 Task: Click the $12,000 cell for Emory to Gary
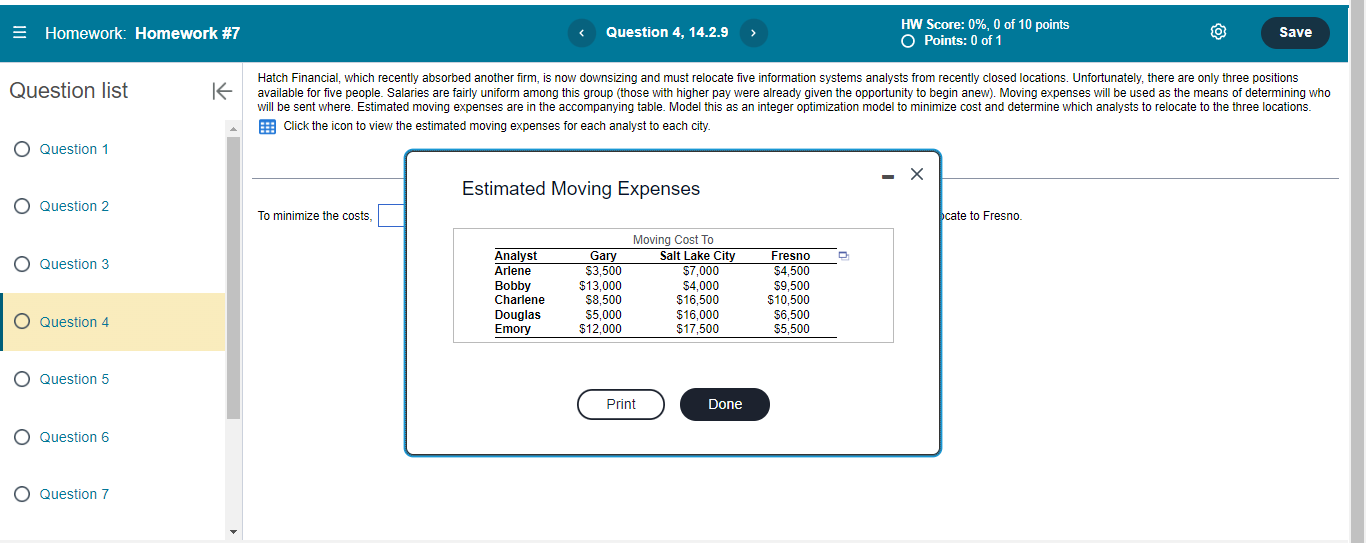pos(601,329)
